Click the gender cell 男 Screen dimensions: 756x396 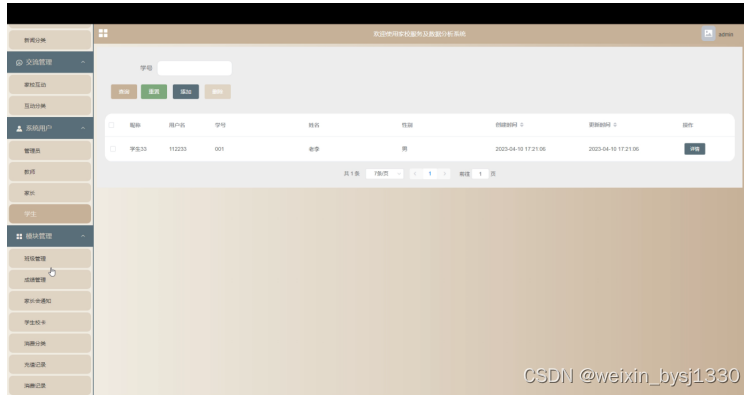pyautogui.click(x=405, y=149)
